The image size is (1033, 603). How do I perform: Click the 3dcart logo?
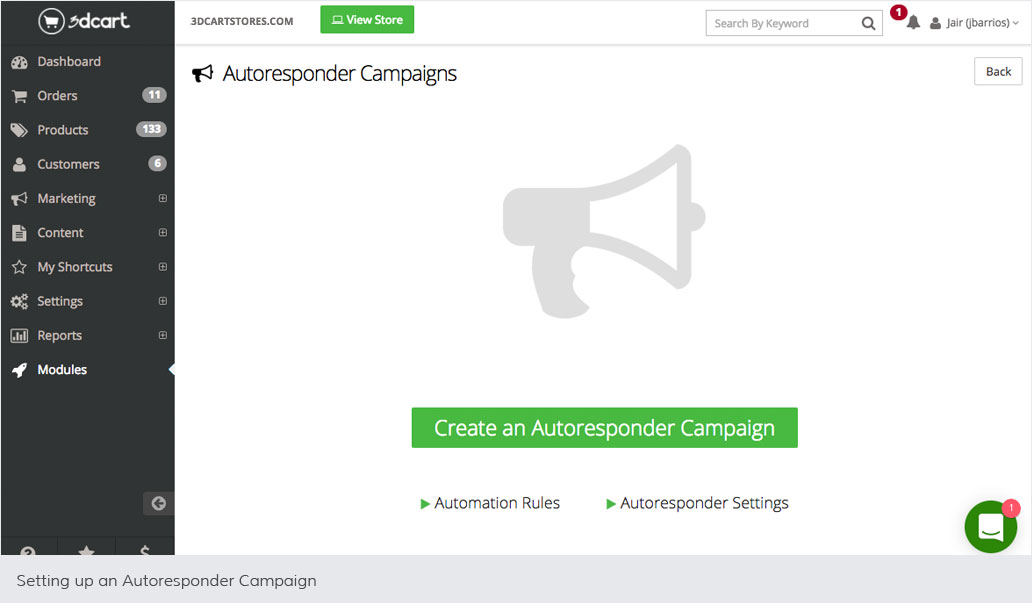[85, 21]
